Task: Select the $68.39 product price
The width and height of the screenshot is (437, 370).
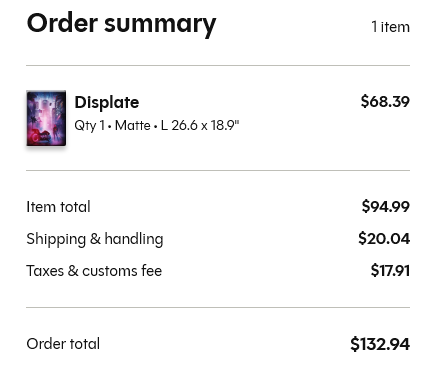Action: point(385,101)
